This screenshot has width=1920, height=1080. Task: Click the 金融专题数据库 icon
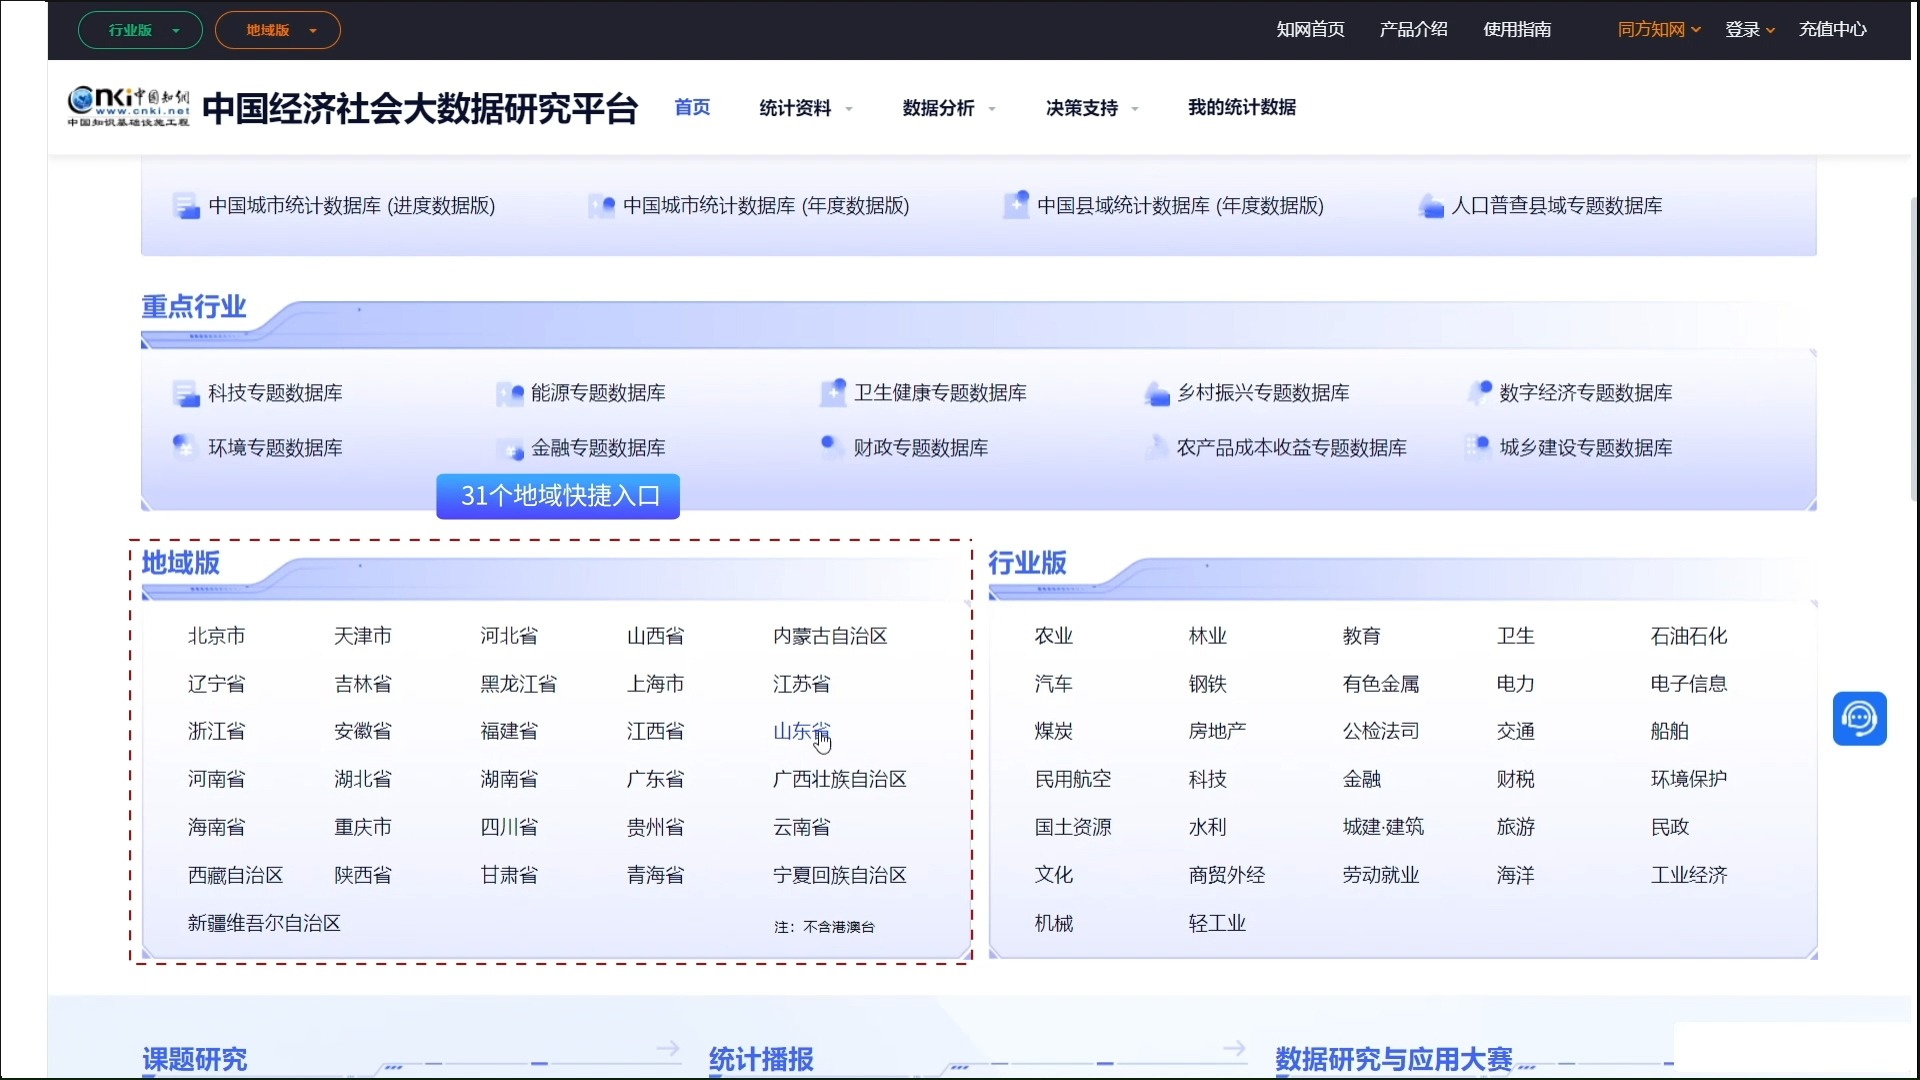pos(511,449)
